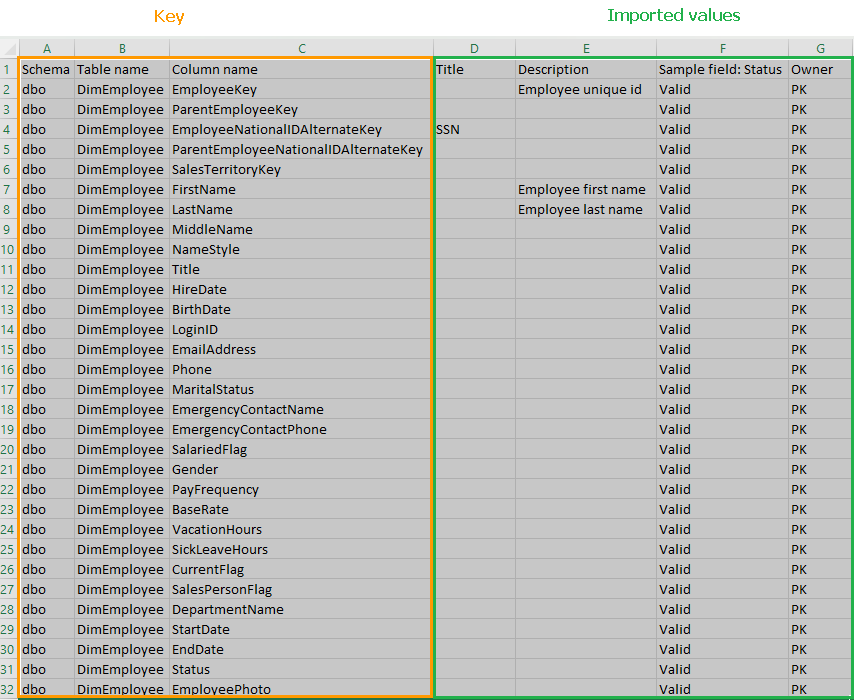The height and width of the screenshot is (700, 854).
Task: Click the 'Sample field: Status' header cell
Action: [x=720, y=70]
